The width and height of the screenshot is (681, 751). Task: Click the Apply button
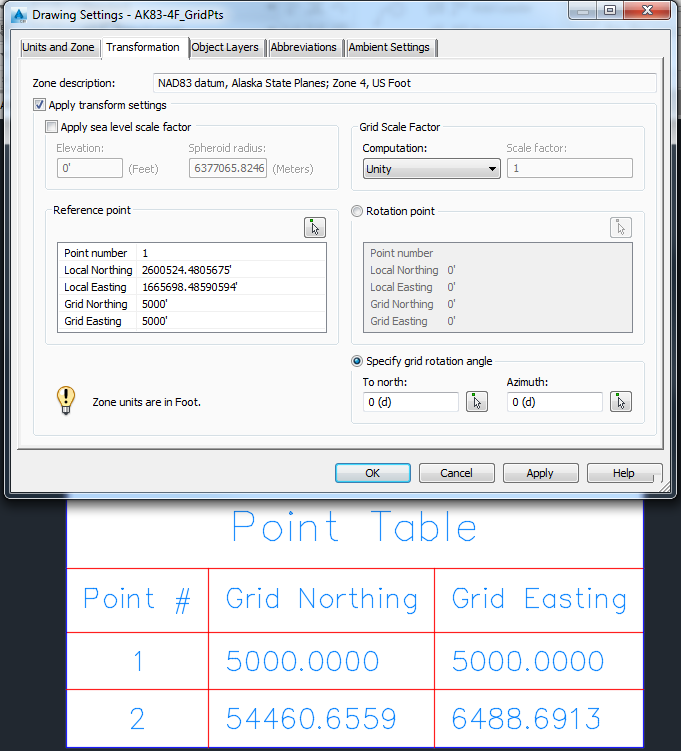[x=540, y=473]
